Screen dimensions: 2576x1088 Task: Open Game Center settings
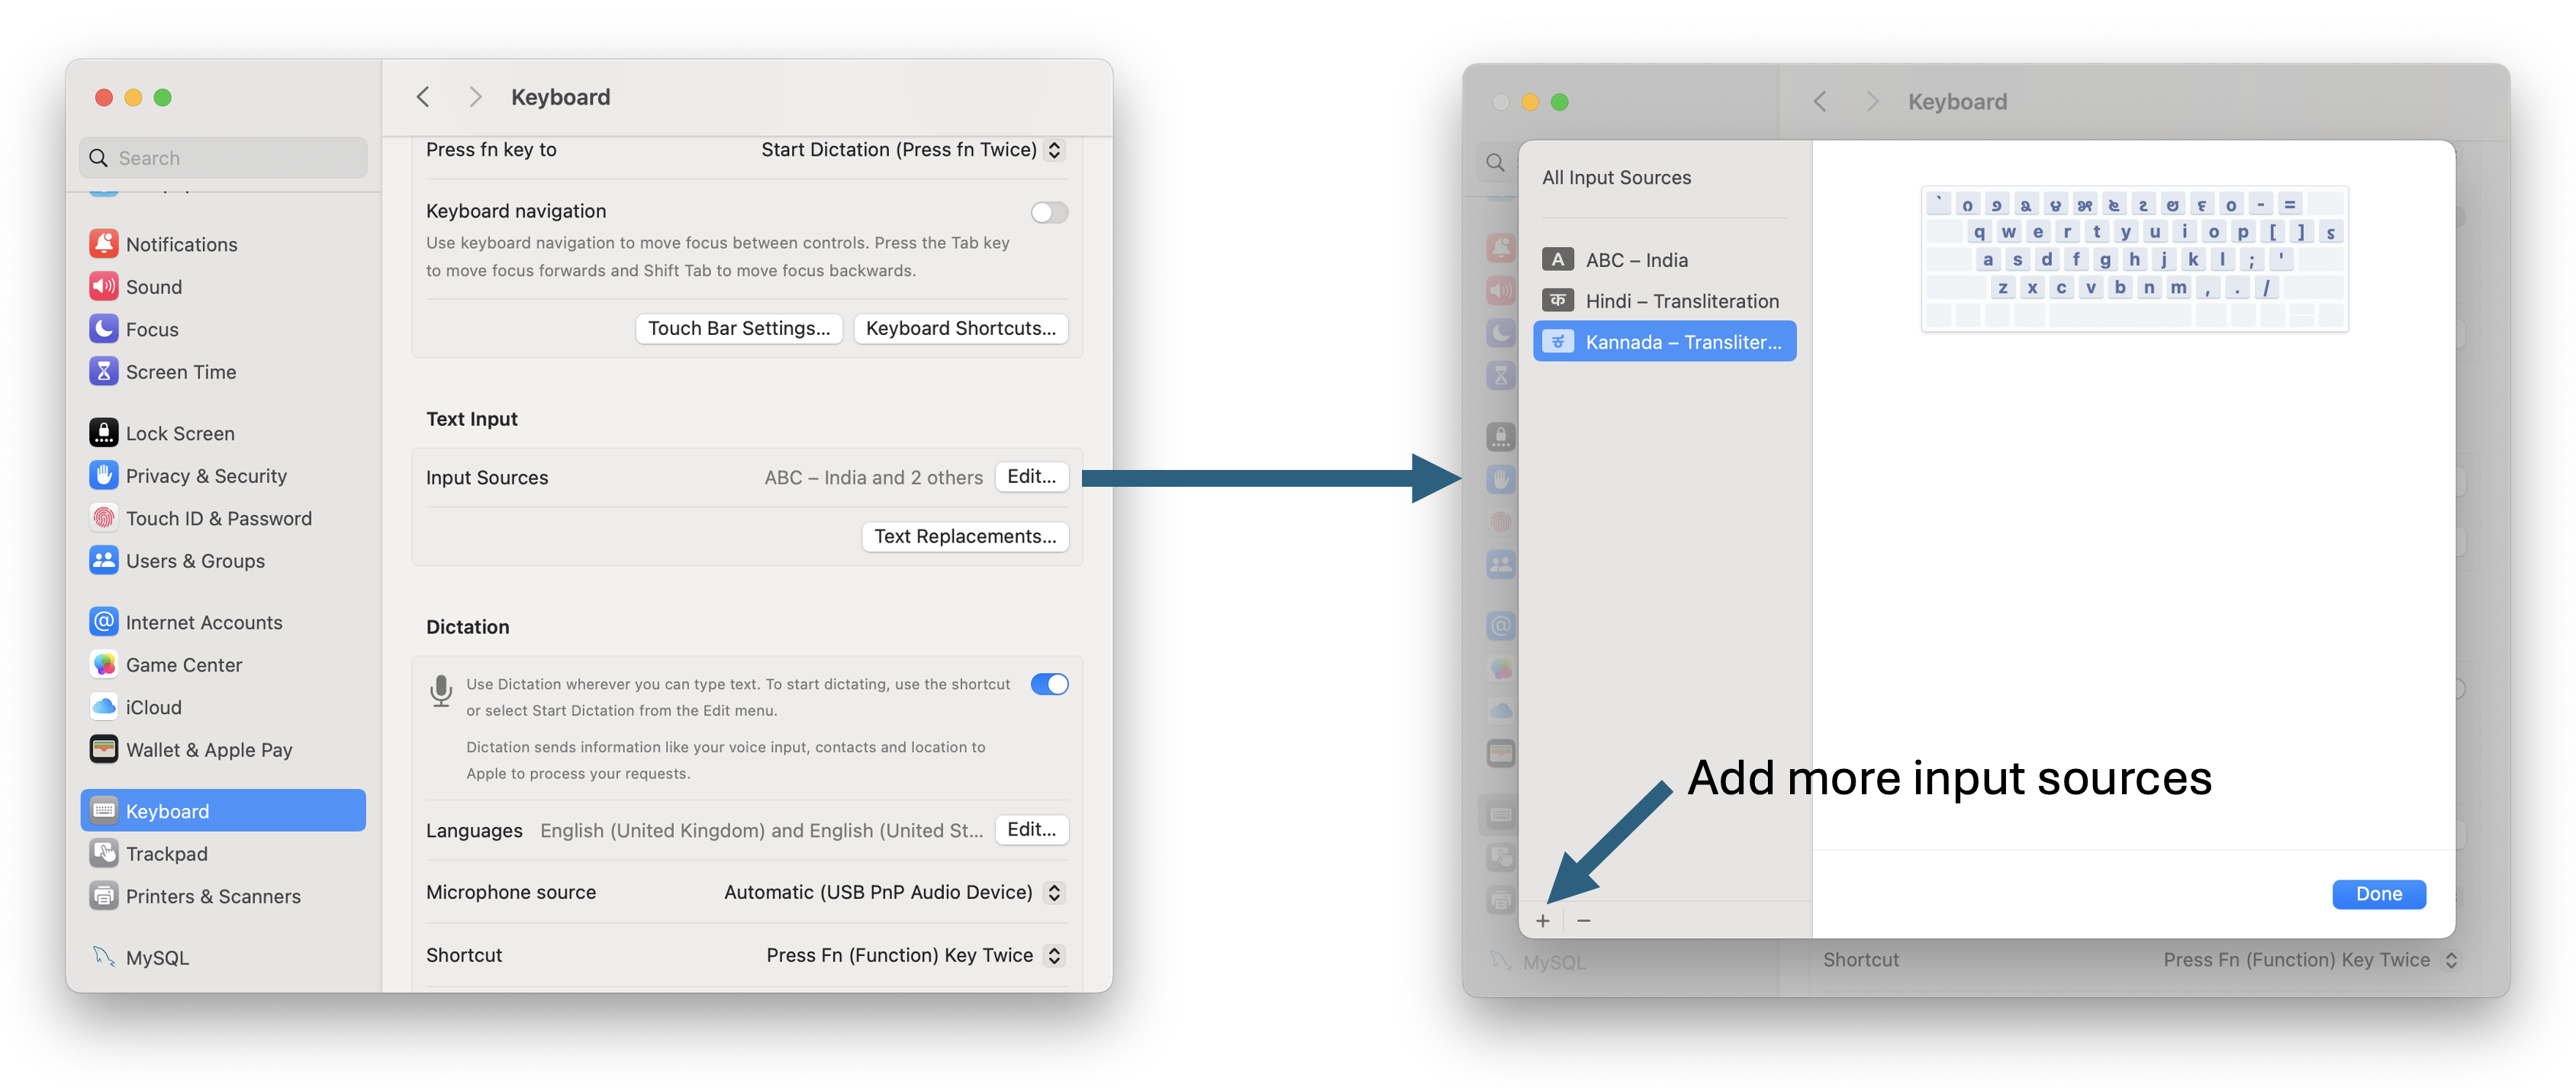pos(223,665)
